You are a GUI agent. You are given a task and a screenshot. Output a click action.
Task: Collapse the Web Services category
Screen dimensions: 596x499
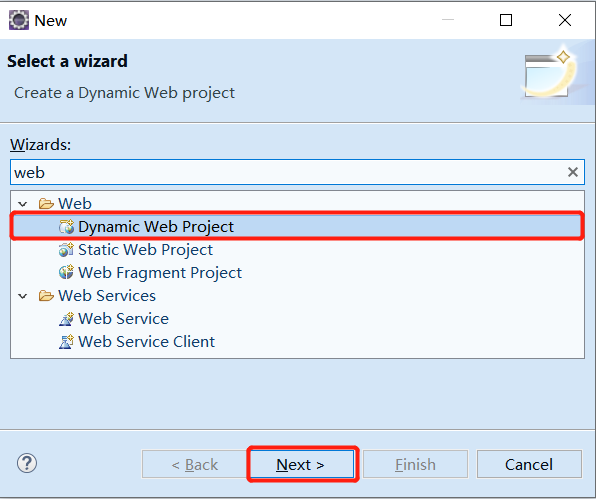(23, 296)
